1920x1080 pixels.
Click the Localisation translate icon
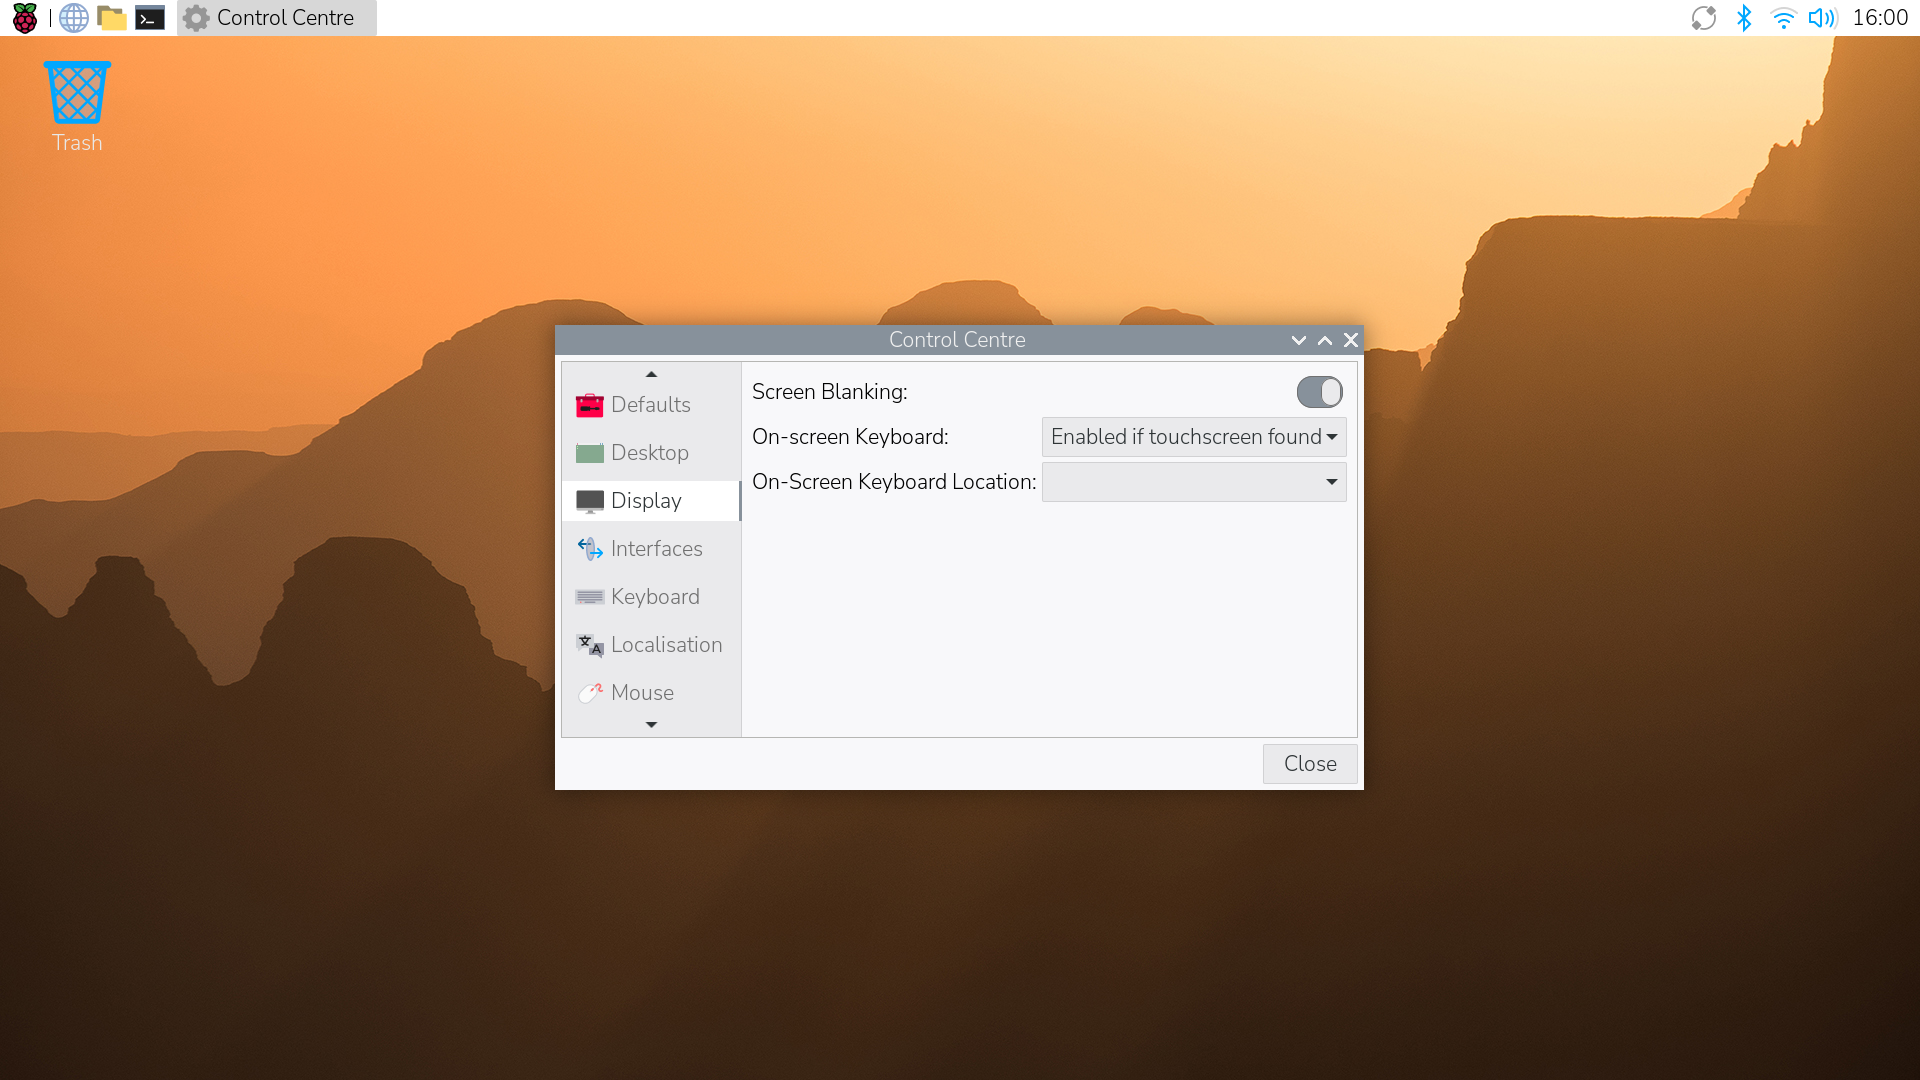[x=590, y=644]
